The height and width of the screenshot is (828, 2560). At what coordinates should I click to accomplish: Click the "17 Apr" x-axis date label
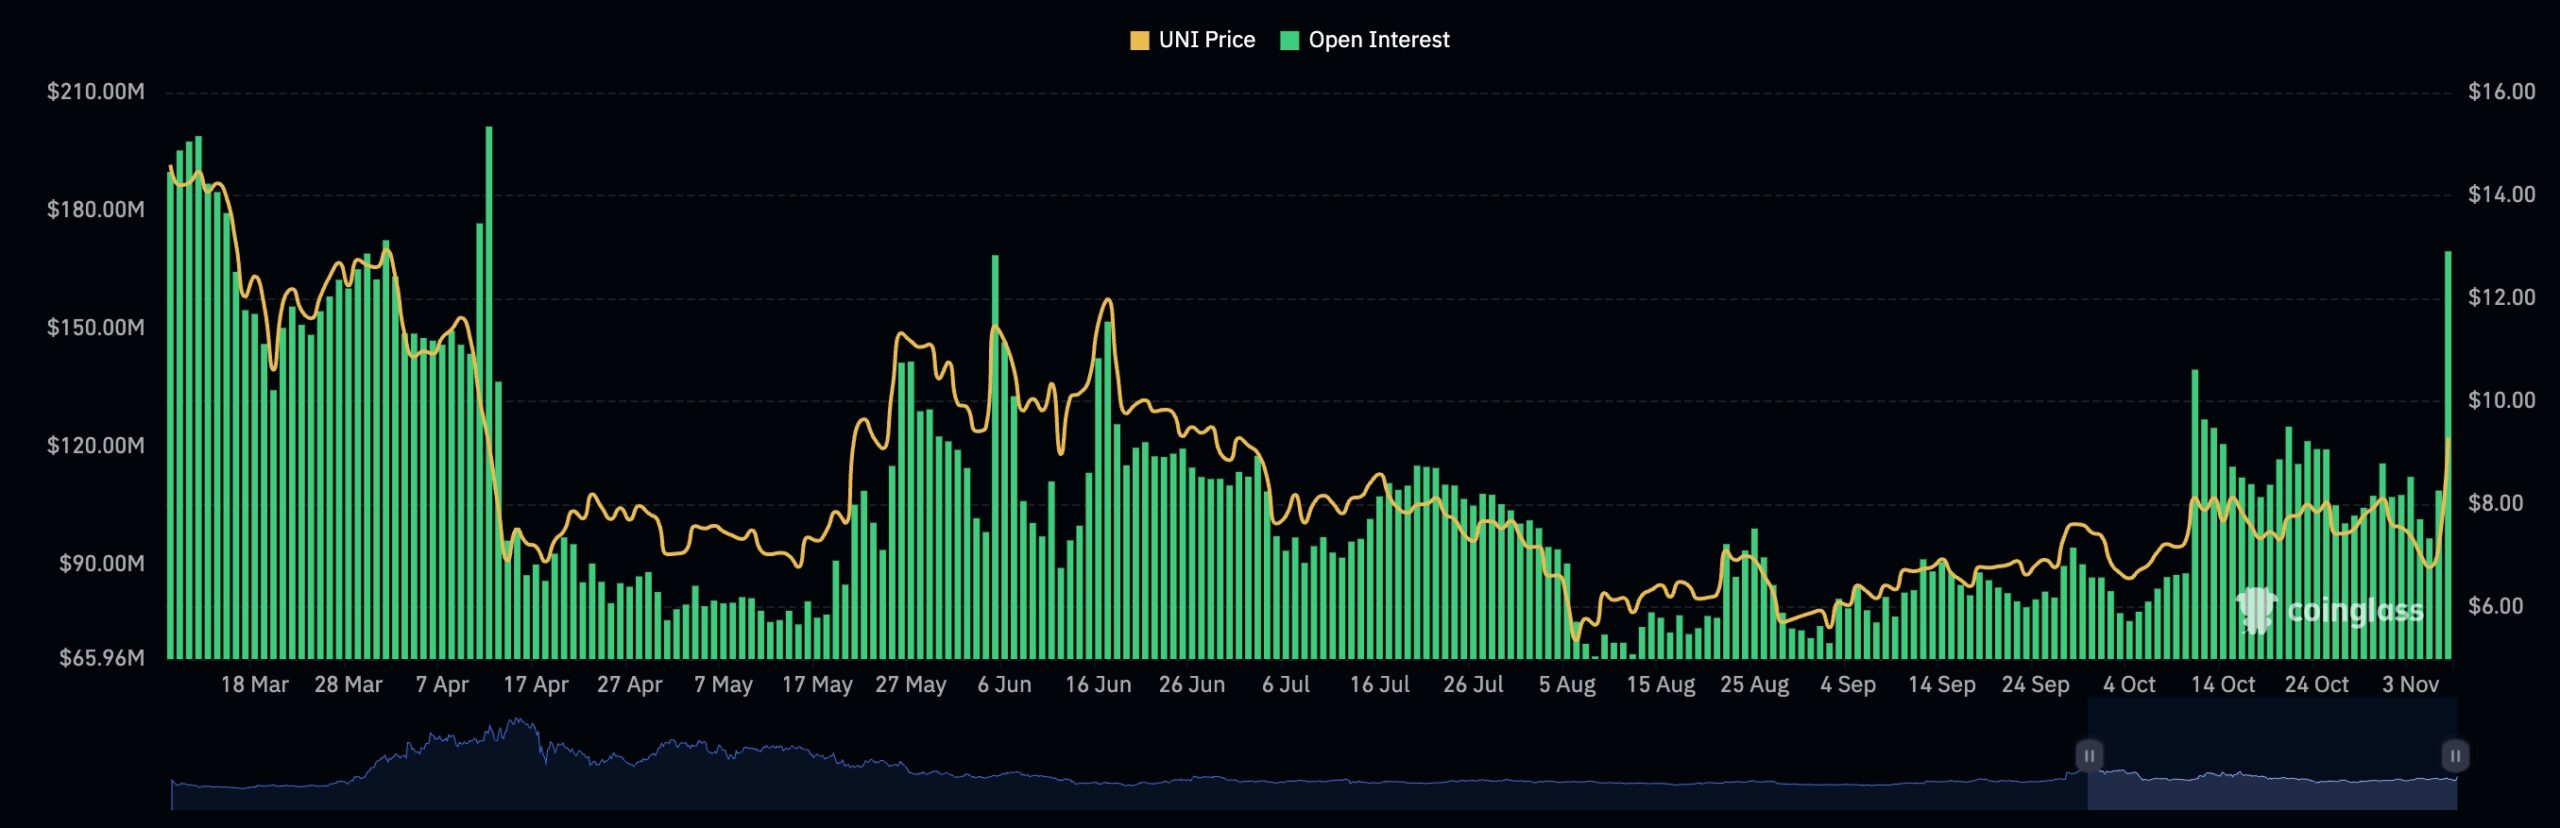pos(536,685)
